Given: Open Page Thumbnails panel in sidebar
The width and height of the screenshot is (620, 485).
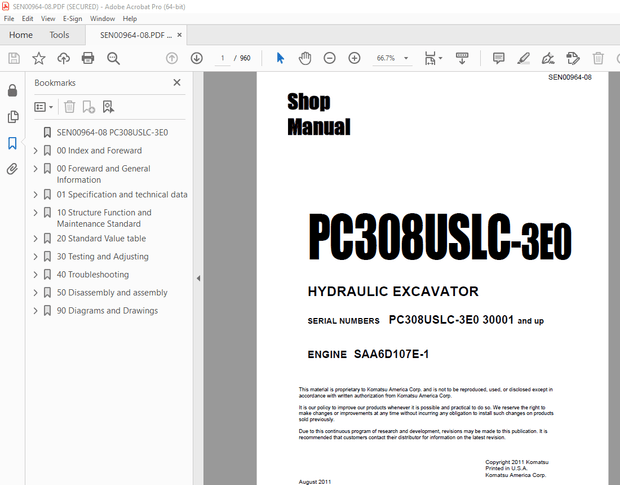Looking at the screenshot, I should pyautogui.click(x=13, y=117).
